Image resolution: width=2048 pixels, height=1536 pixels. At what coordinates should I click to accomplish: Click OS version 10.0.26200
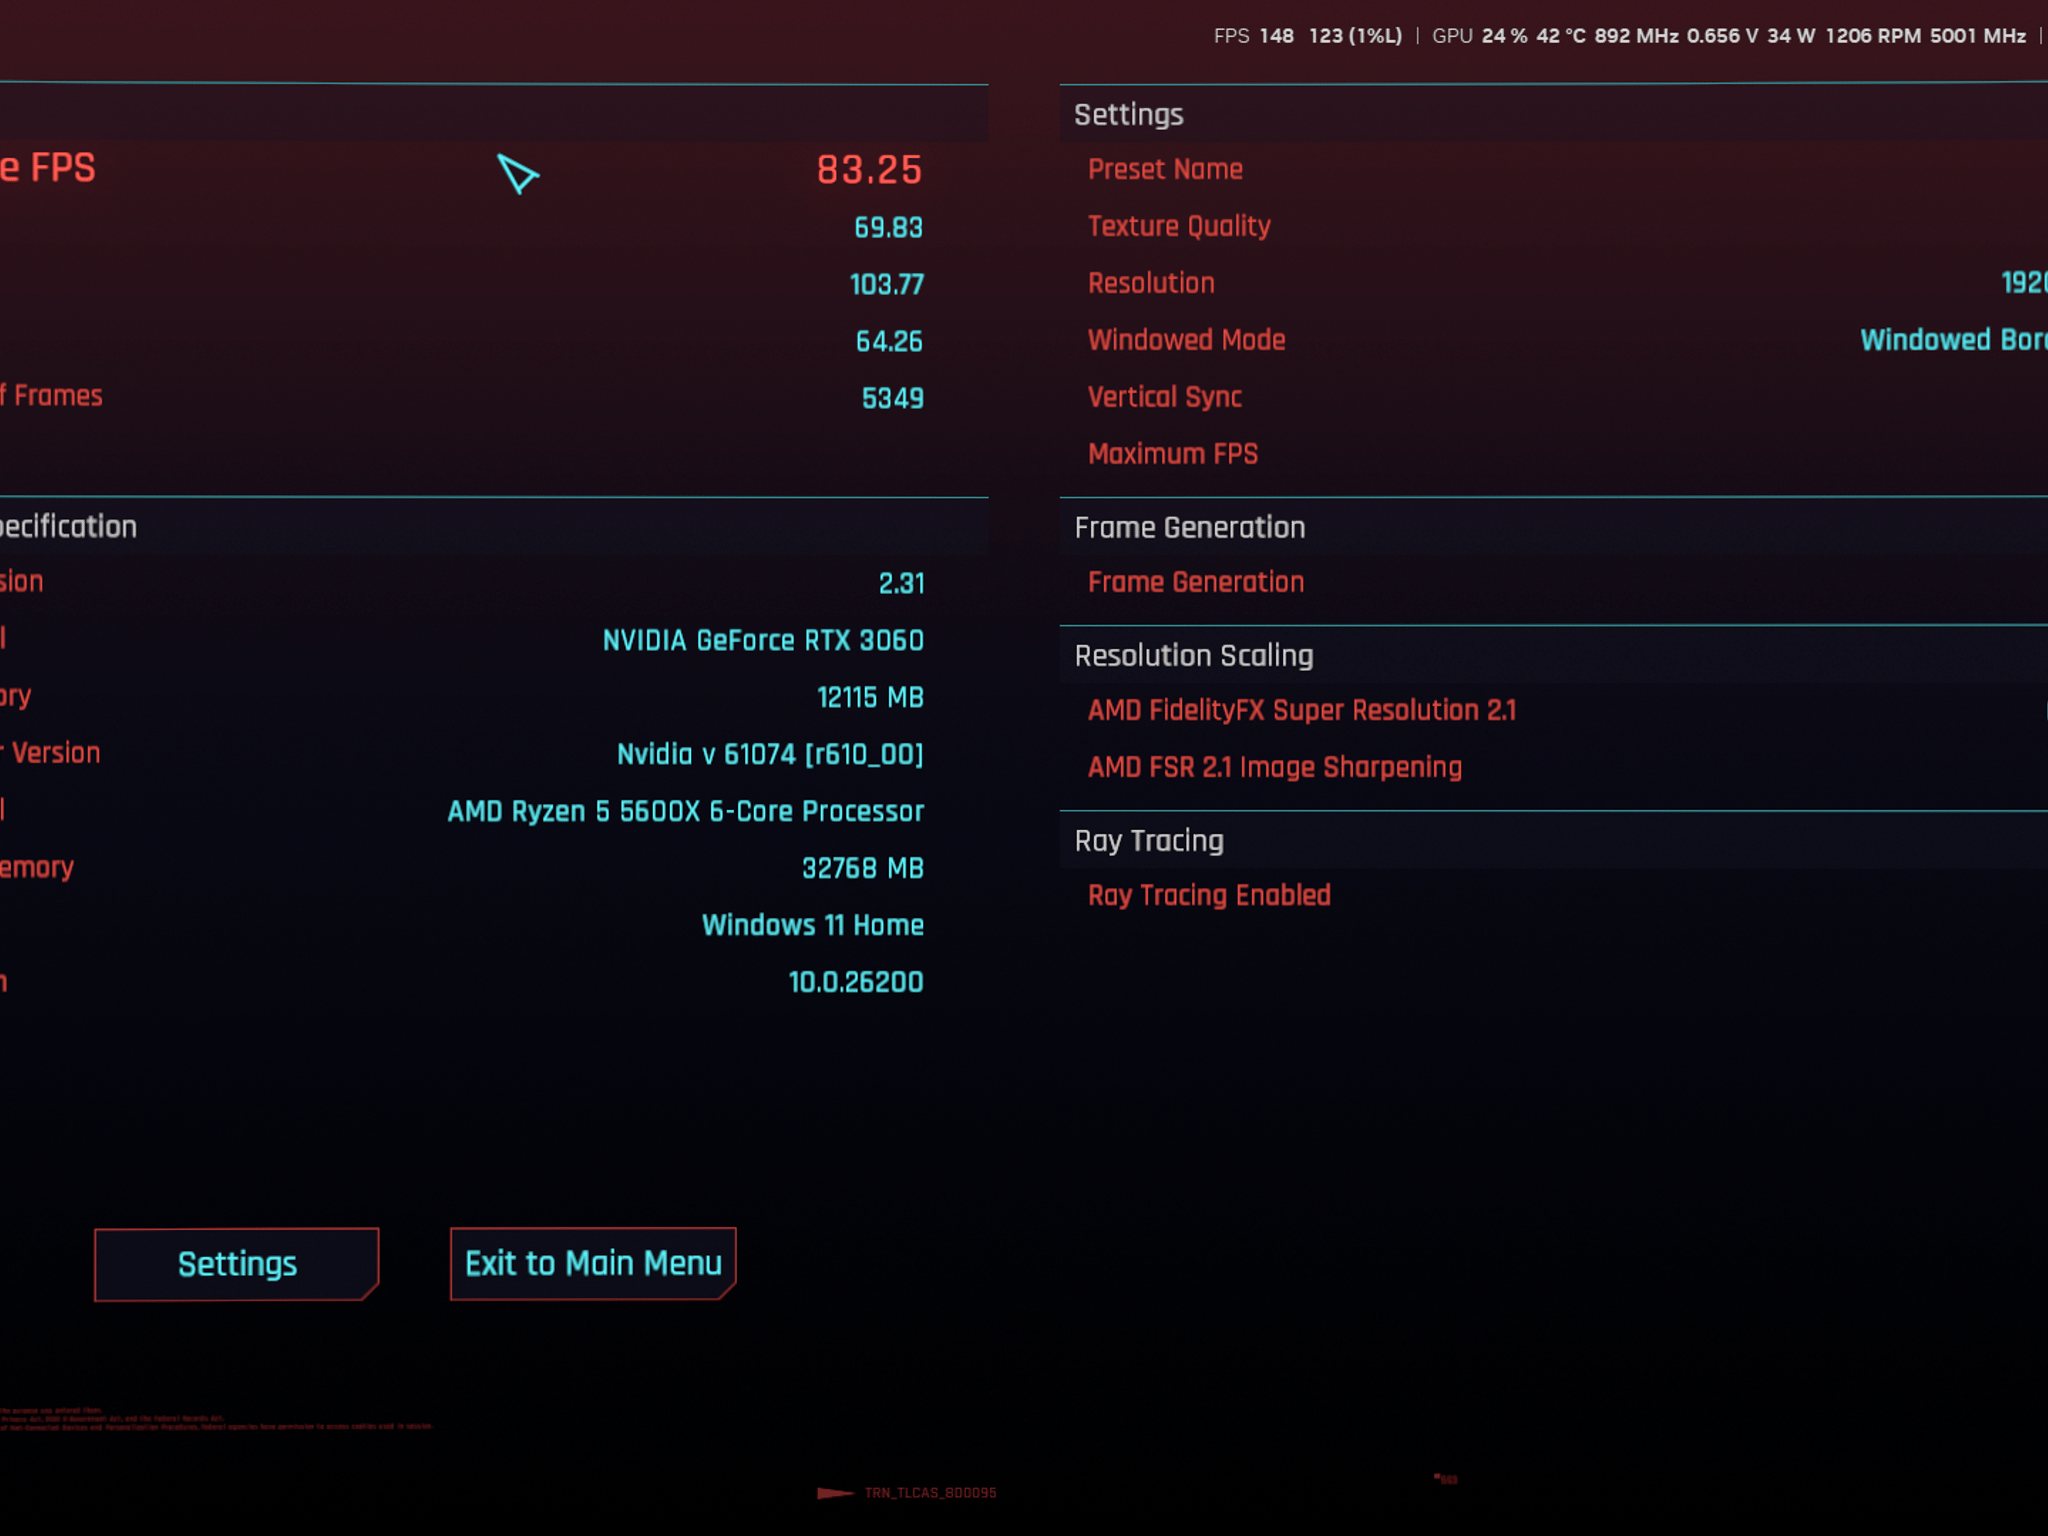[856, 983]
